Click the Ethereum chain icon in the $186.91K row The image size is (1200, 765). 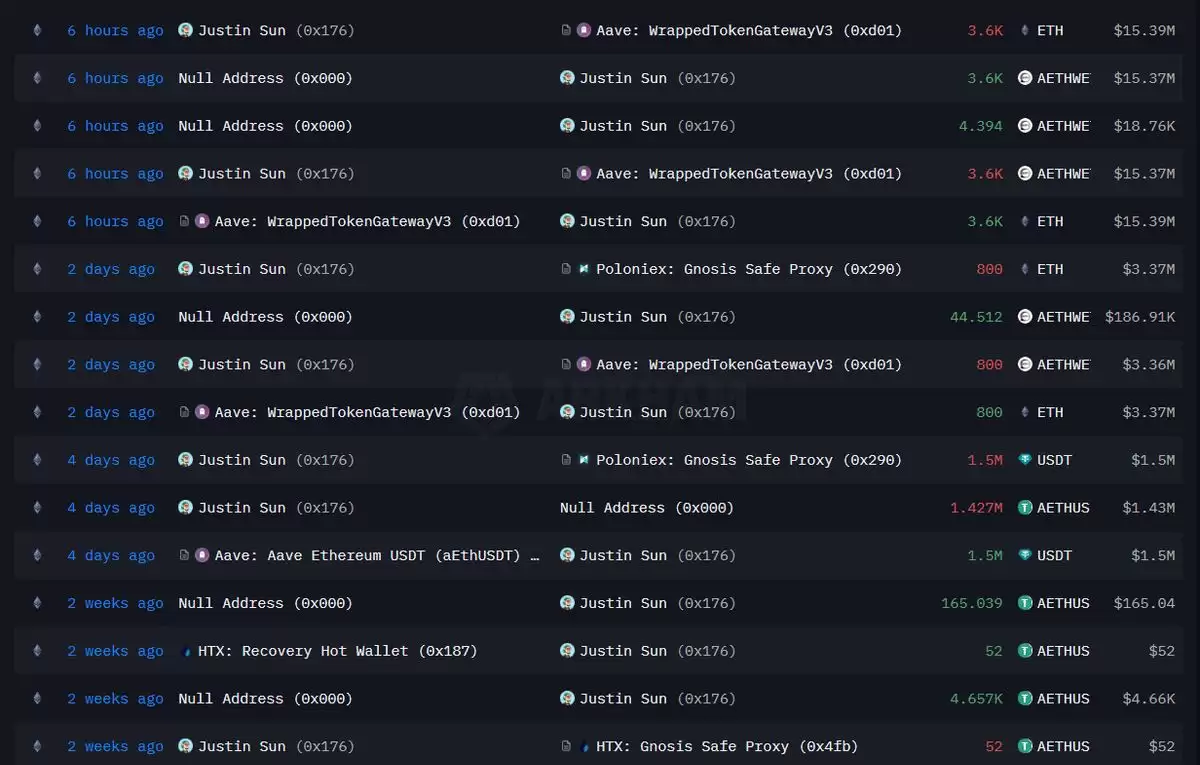pos(37,317)
